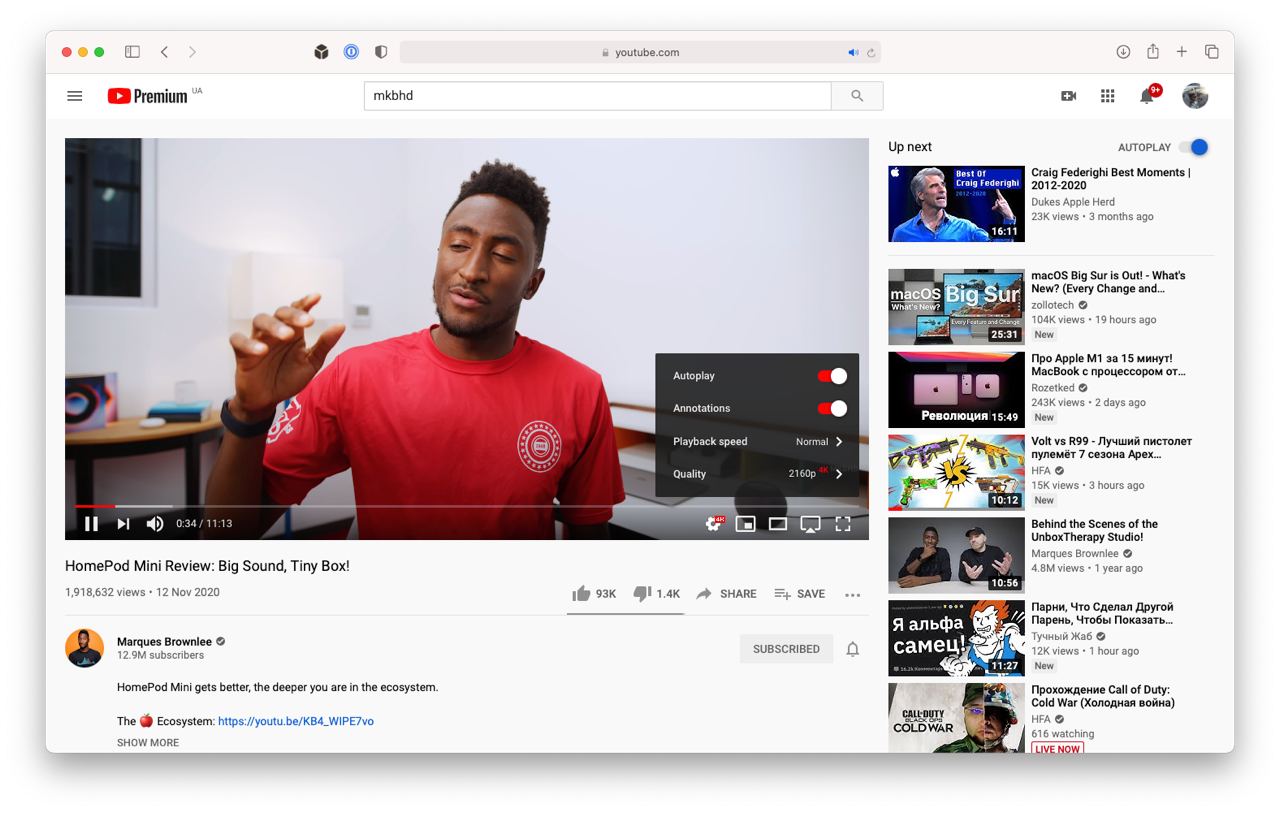Open Marques Brownlee channel name
The width and height of the screenshot is (1280, 813).
pos(164,642)
